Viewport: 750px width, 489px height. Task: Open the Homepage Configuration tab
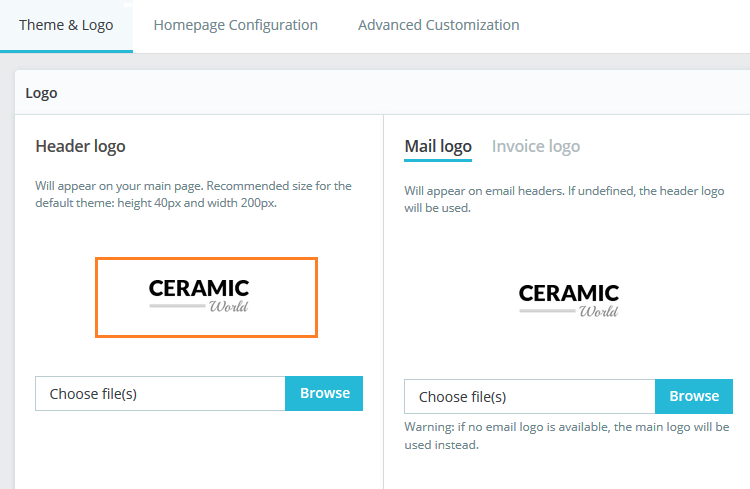pos(235,25)
